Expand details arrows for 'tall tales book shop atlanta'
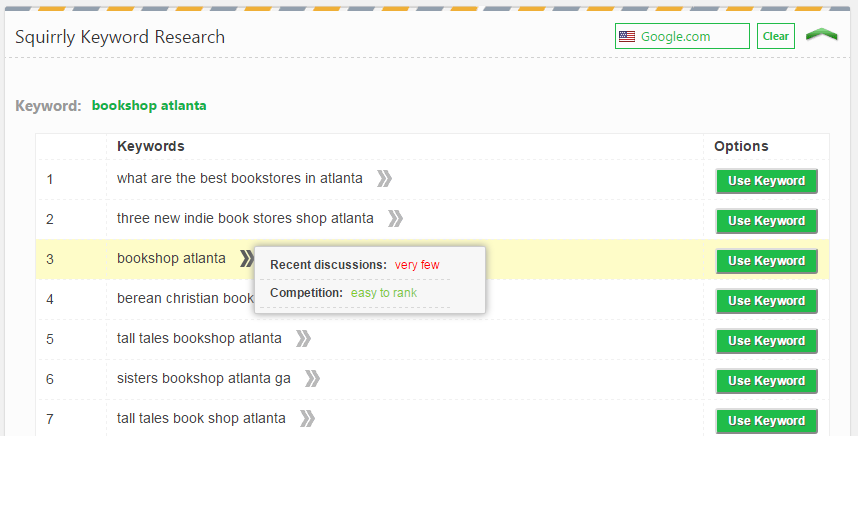 308,419
